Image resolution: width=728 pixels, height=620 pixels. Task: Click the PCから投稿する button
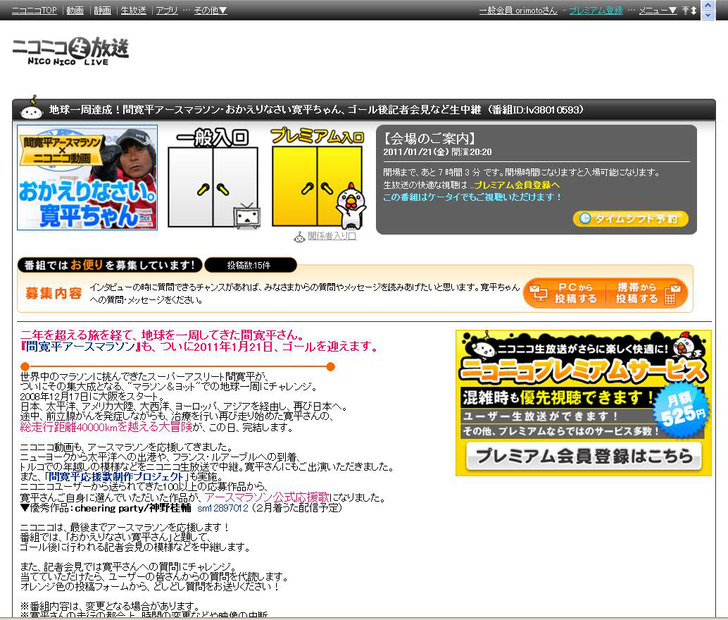[565, 293]
